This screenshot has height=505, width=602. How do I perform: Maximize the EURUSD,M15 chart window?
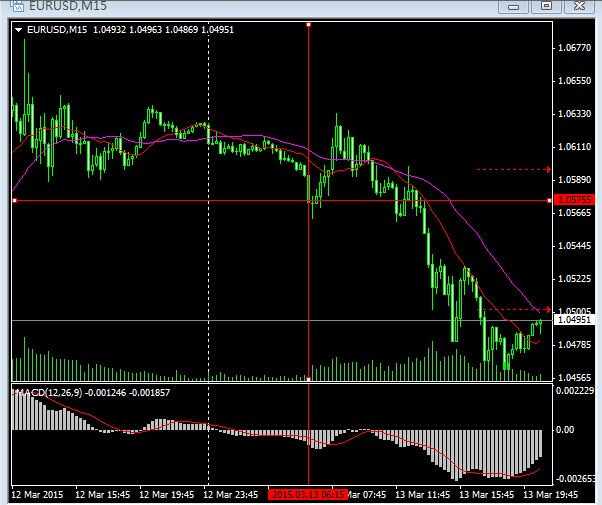pos(547,7)
